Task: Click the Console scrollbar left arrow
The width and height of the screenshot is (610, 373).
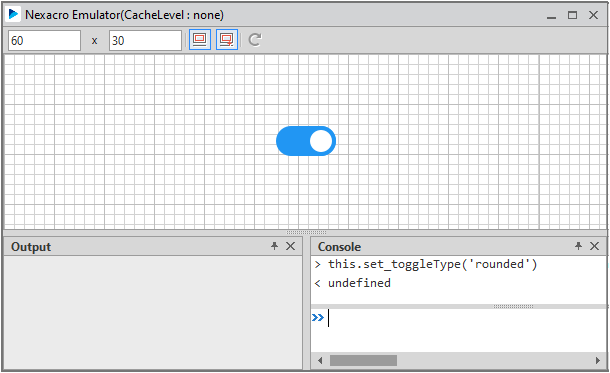Action: pos(320,361)
